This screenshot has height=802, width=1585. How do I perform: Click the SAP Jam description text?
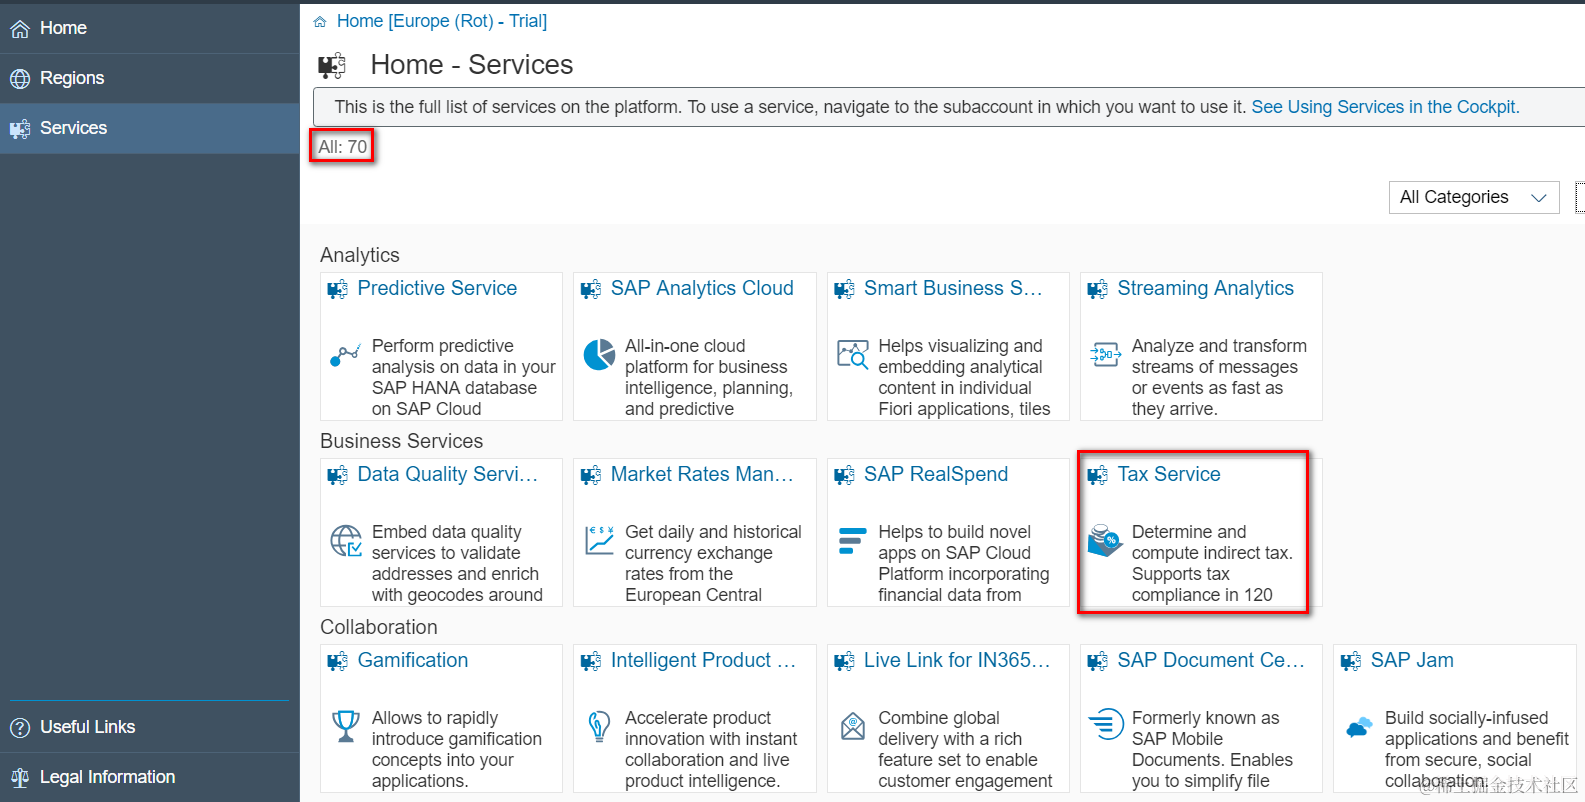[1477, 749]
